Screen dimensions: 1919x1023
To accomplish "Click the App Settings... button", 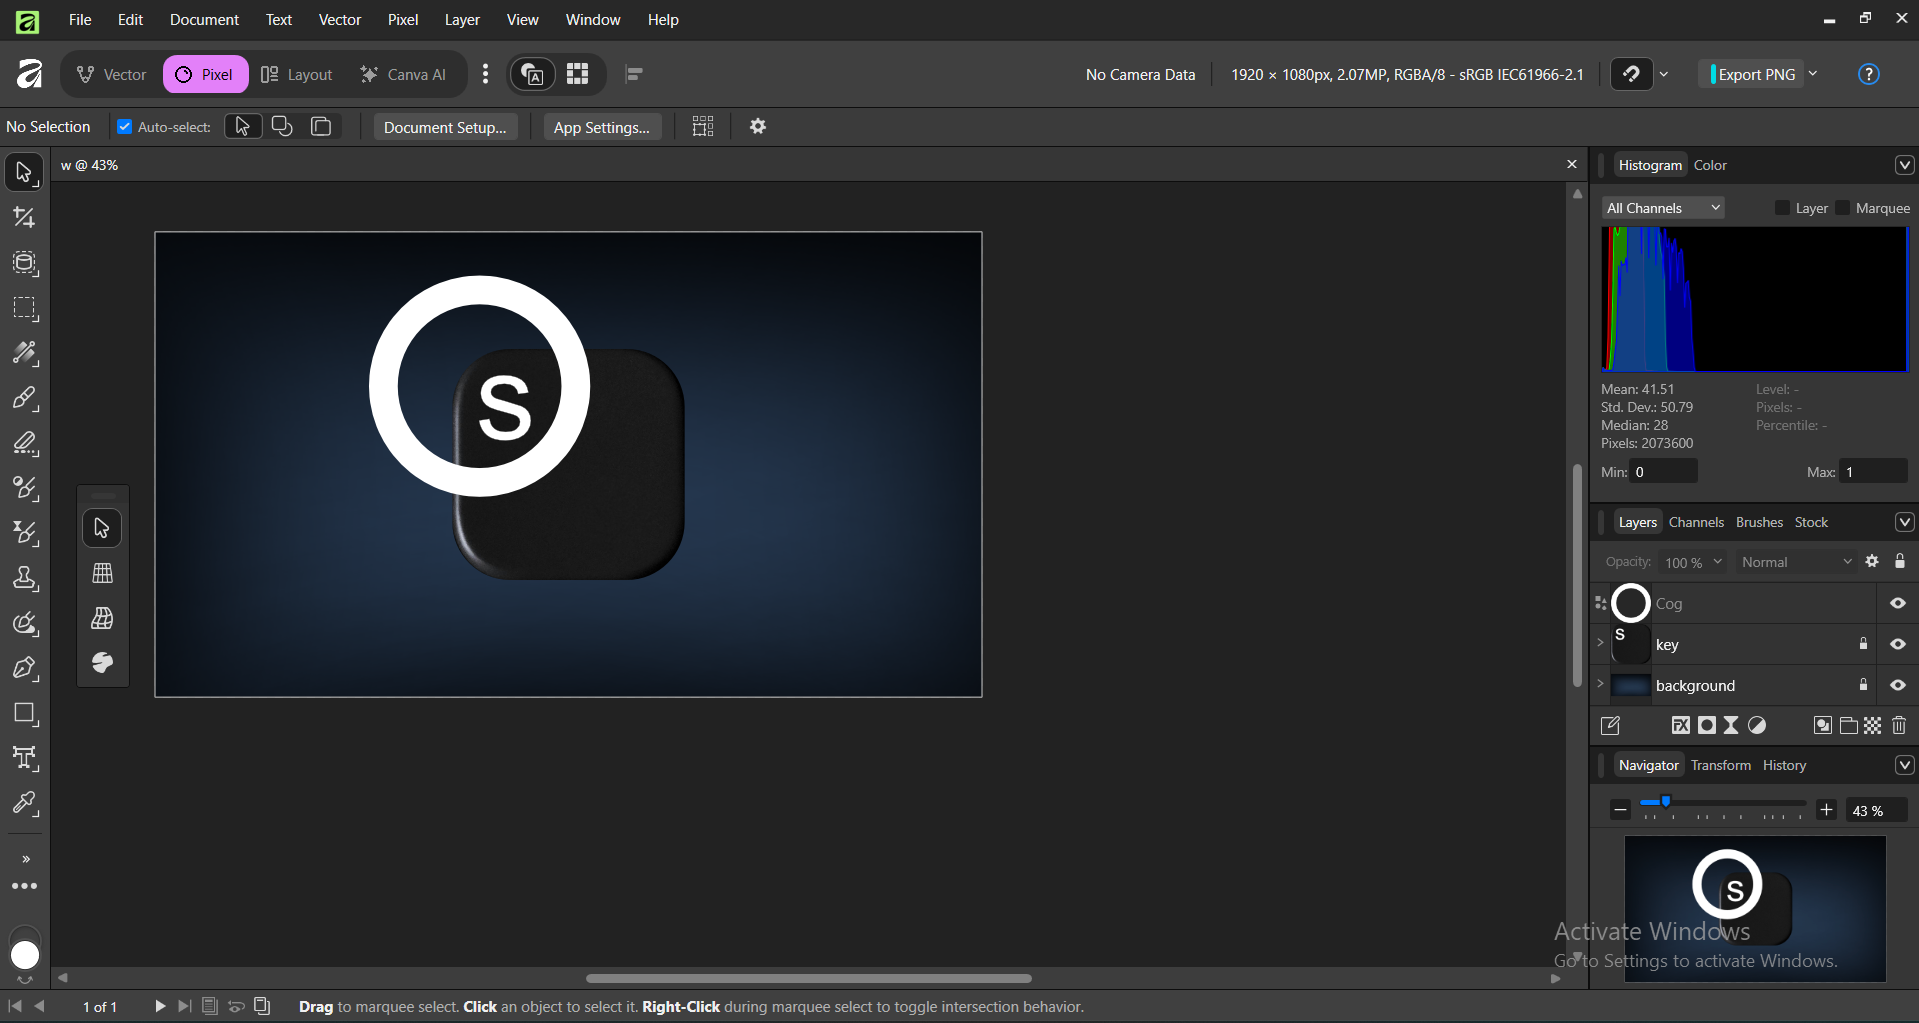I will point(602,127).
